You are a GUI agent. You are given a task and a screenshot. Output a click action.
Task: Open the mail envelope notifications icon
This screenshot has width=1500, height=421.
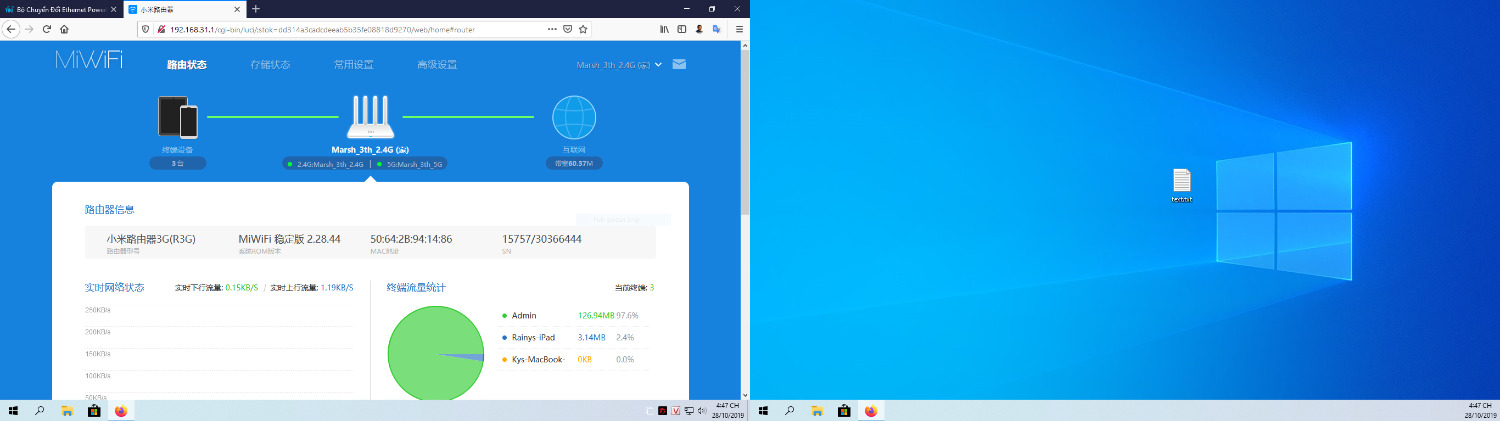coord(679,65)
